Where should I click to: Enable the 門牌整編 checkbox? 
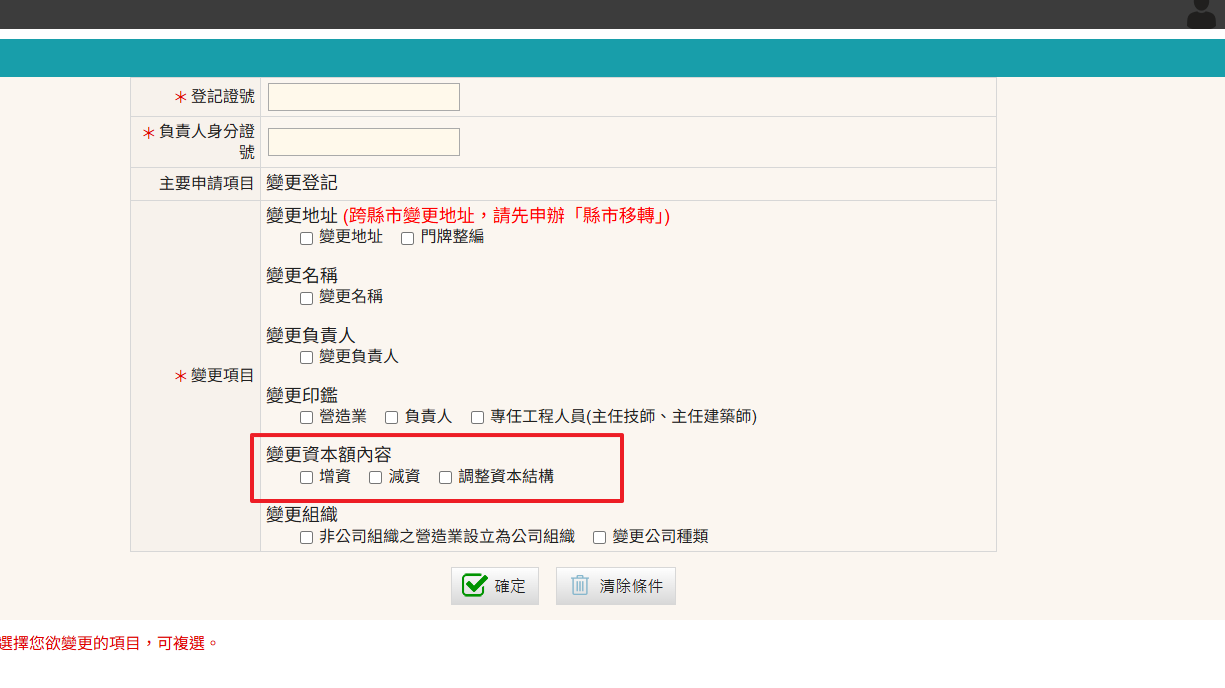(407, 238)
